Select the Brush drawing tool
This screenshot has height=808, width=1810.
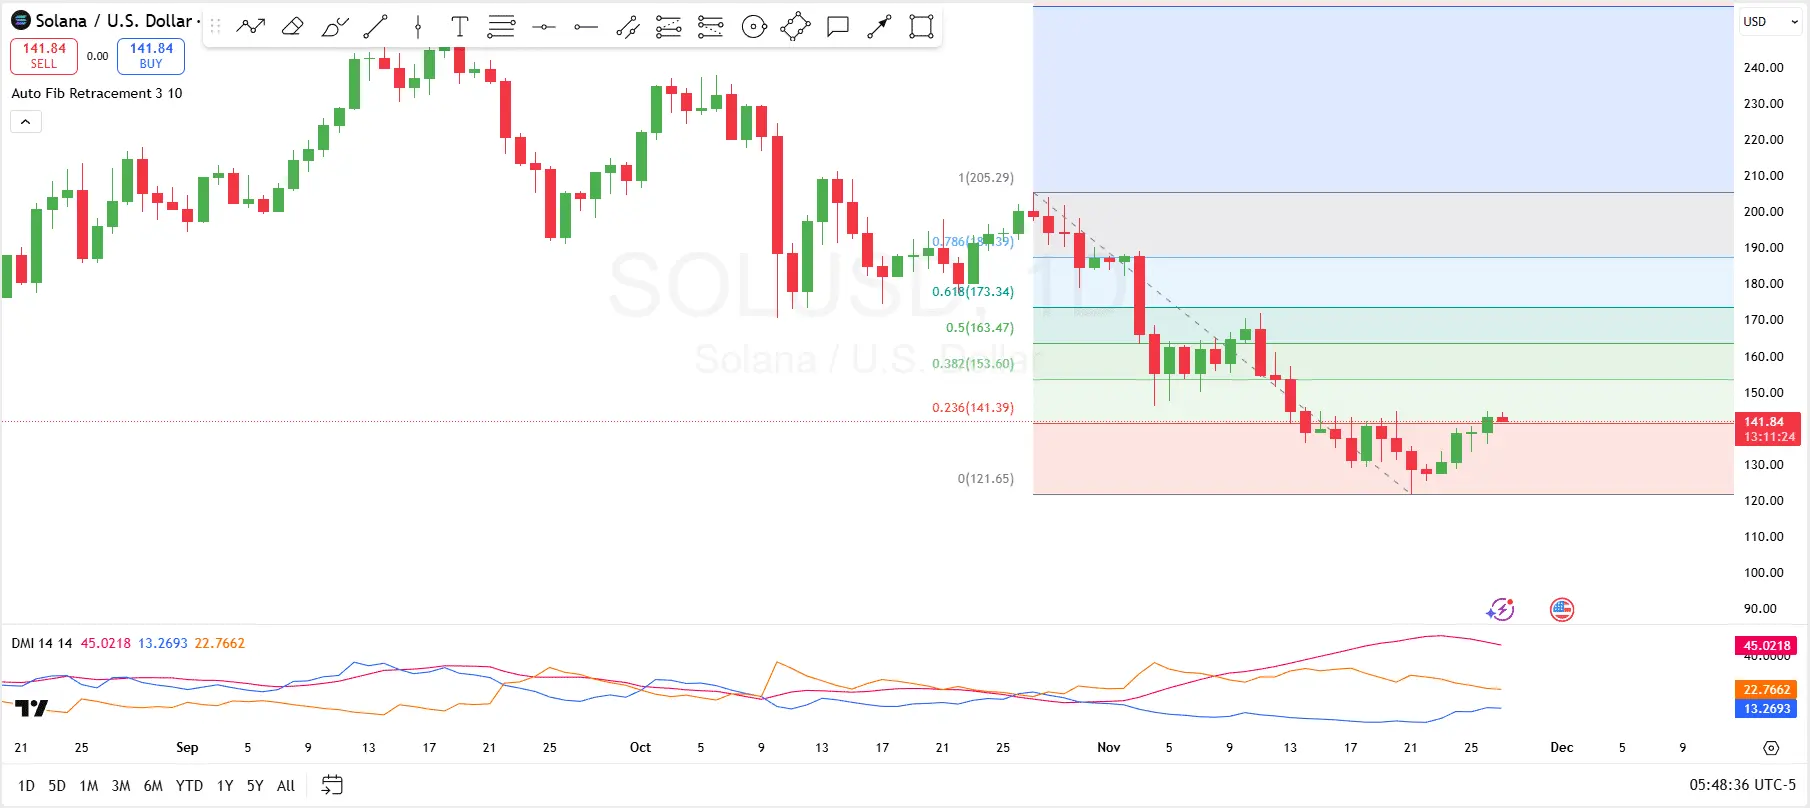[x=334, y=27]
